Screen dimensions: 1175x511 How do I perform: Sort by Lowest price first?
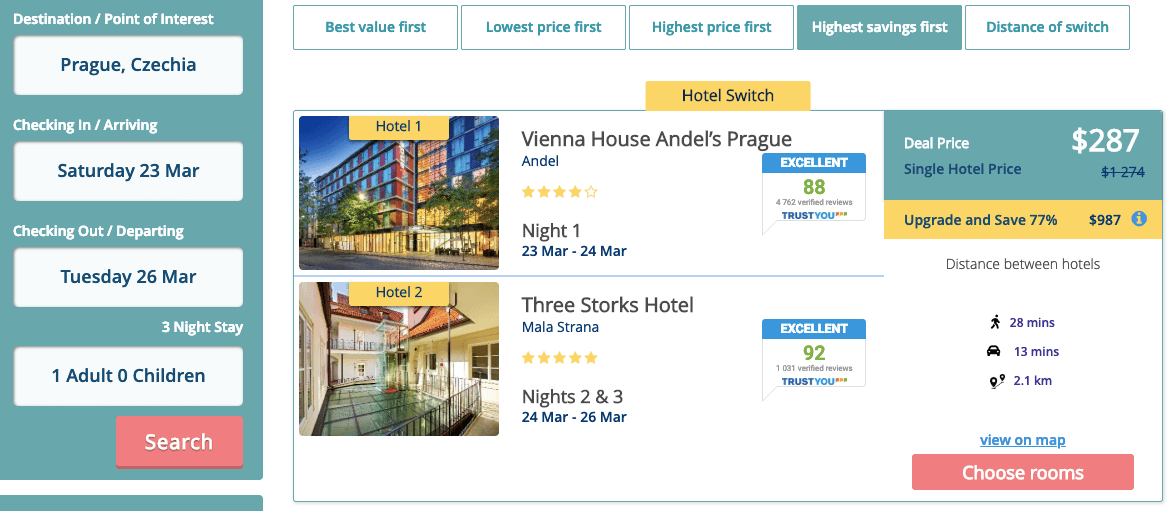543,27
